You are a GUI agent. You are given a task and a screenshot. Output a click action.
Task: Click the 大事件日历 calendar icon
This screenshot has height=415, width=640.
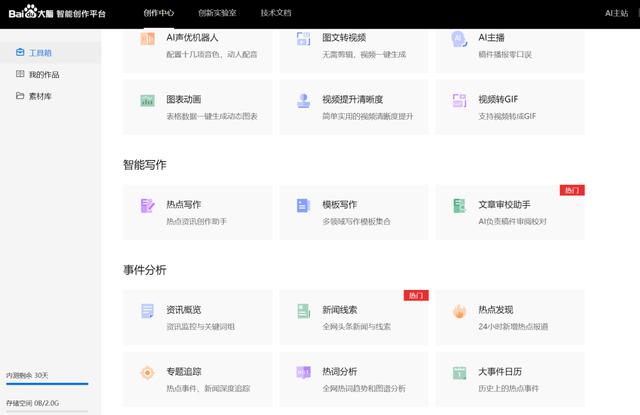coord(459,373)
